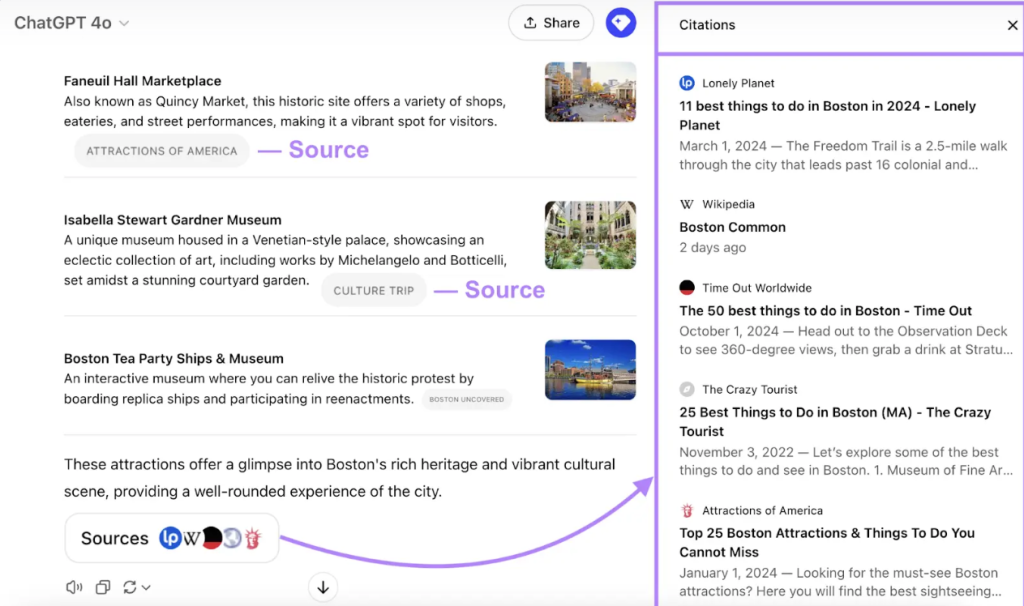1024x606 pixels.
Task: Open the Isabella Stewart Gardner Museum thumbnail
Action: [590, 235]
